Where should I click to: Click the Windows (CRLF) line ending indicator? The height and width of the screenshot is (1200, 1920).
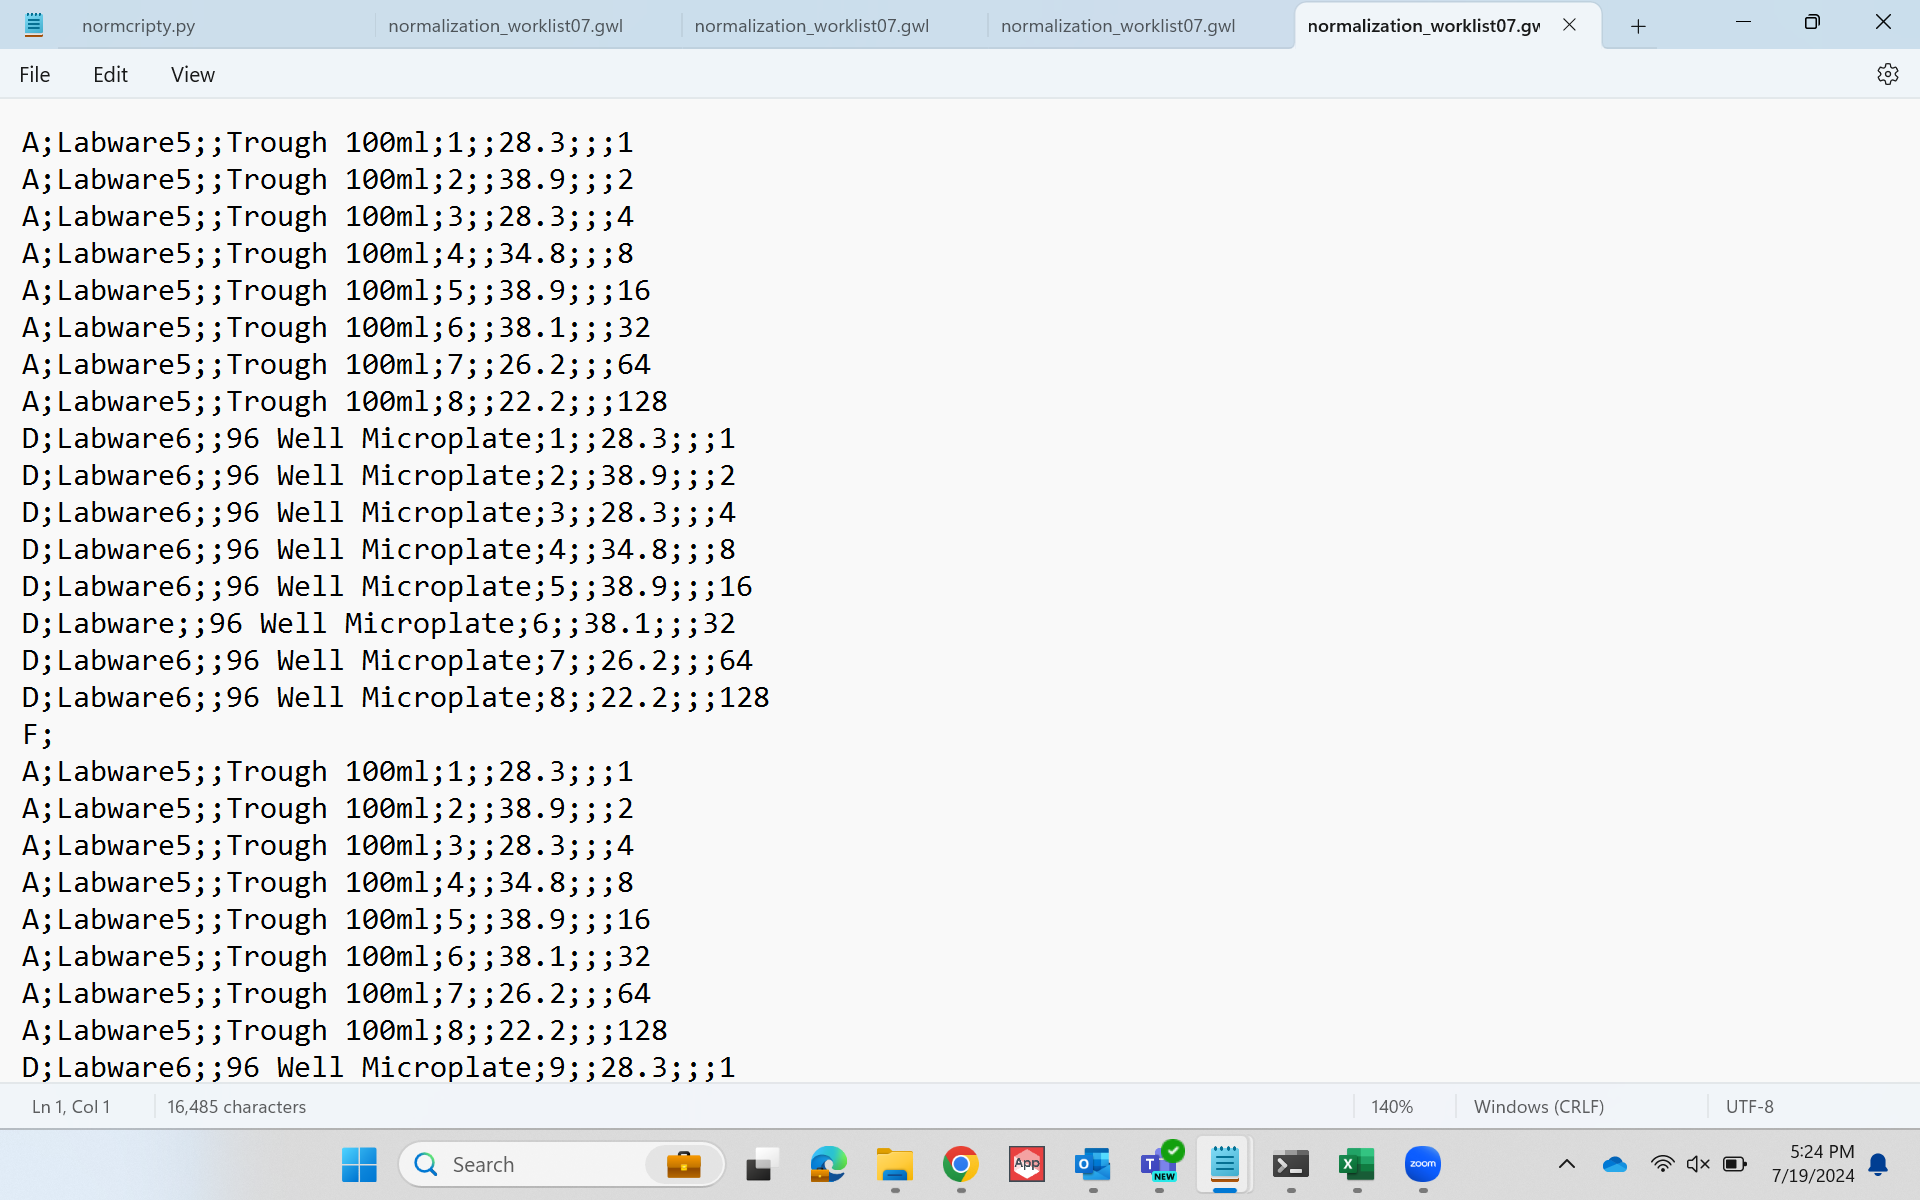(x=1538, y=1106)
